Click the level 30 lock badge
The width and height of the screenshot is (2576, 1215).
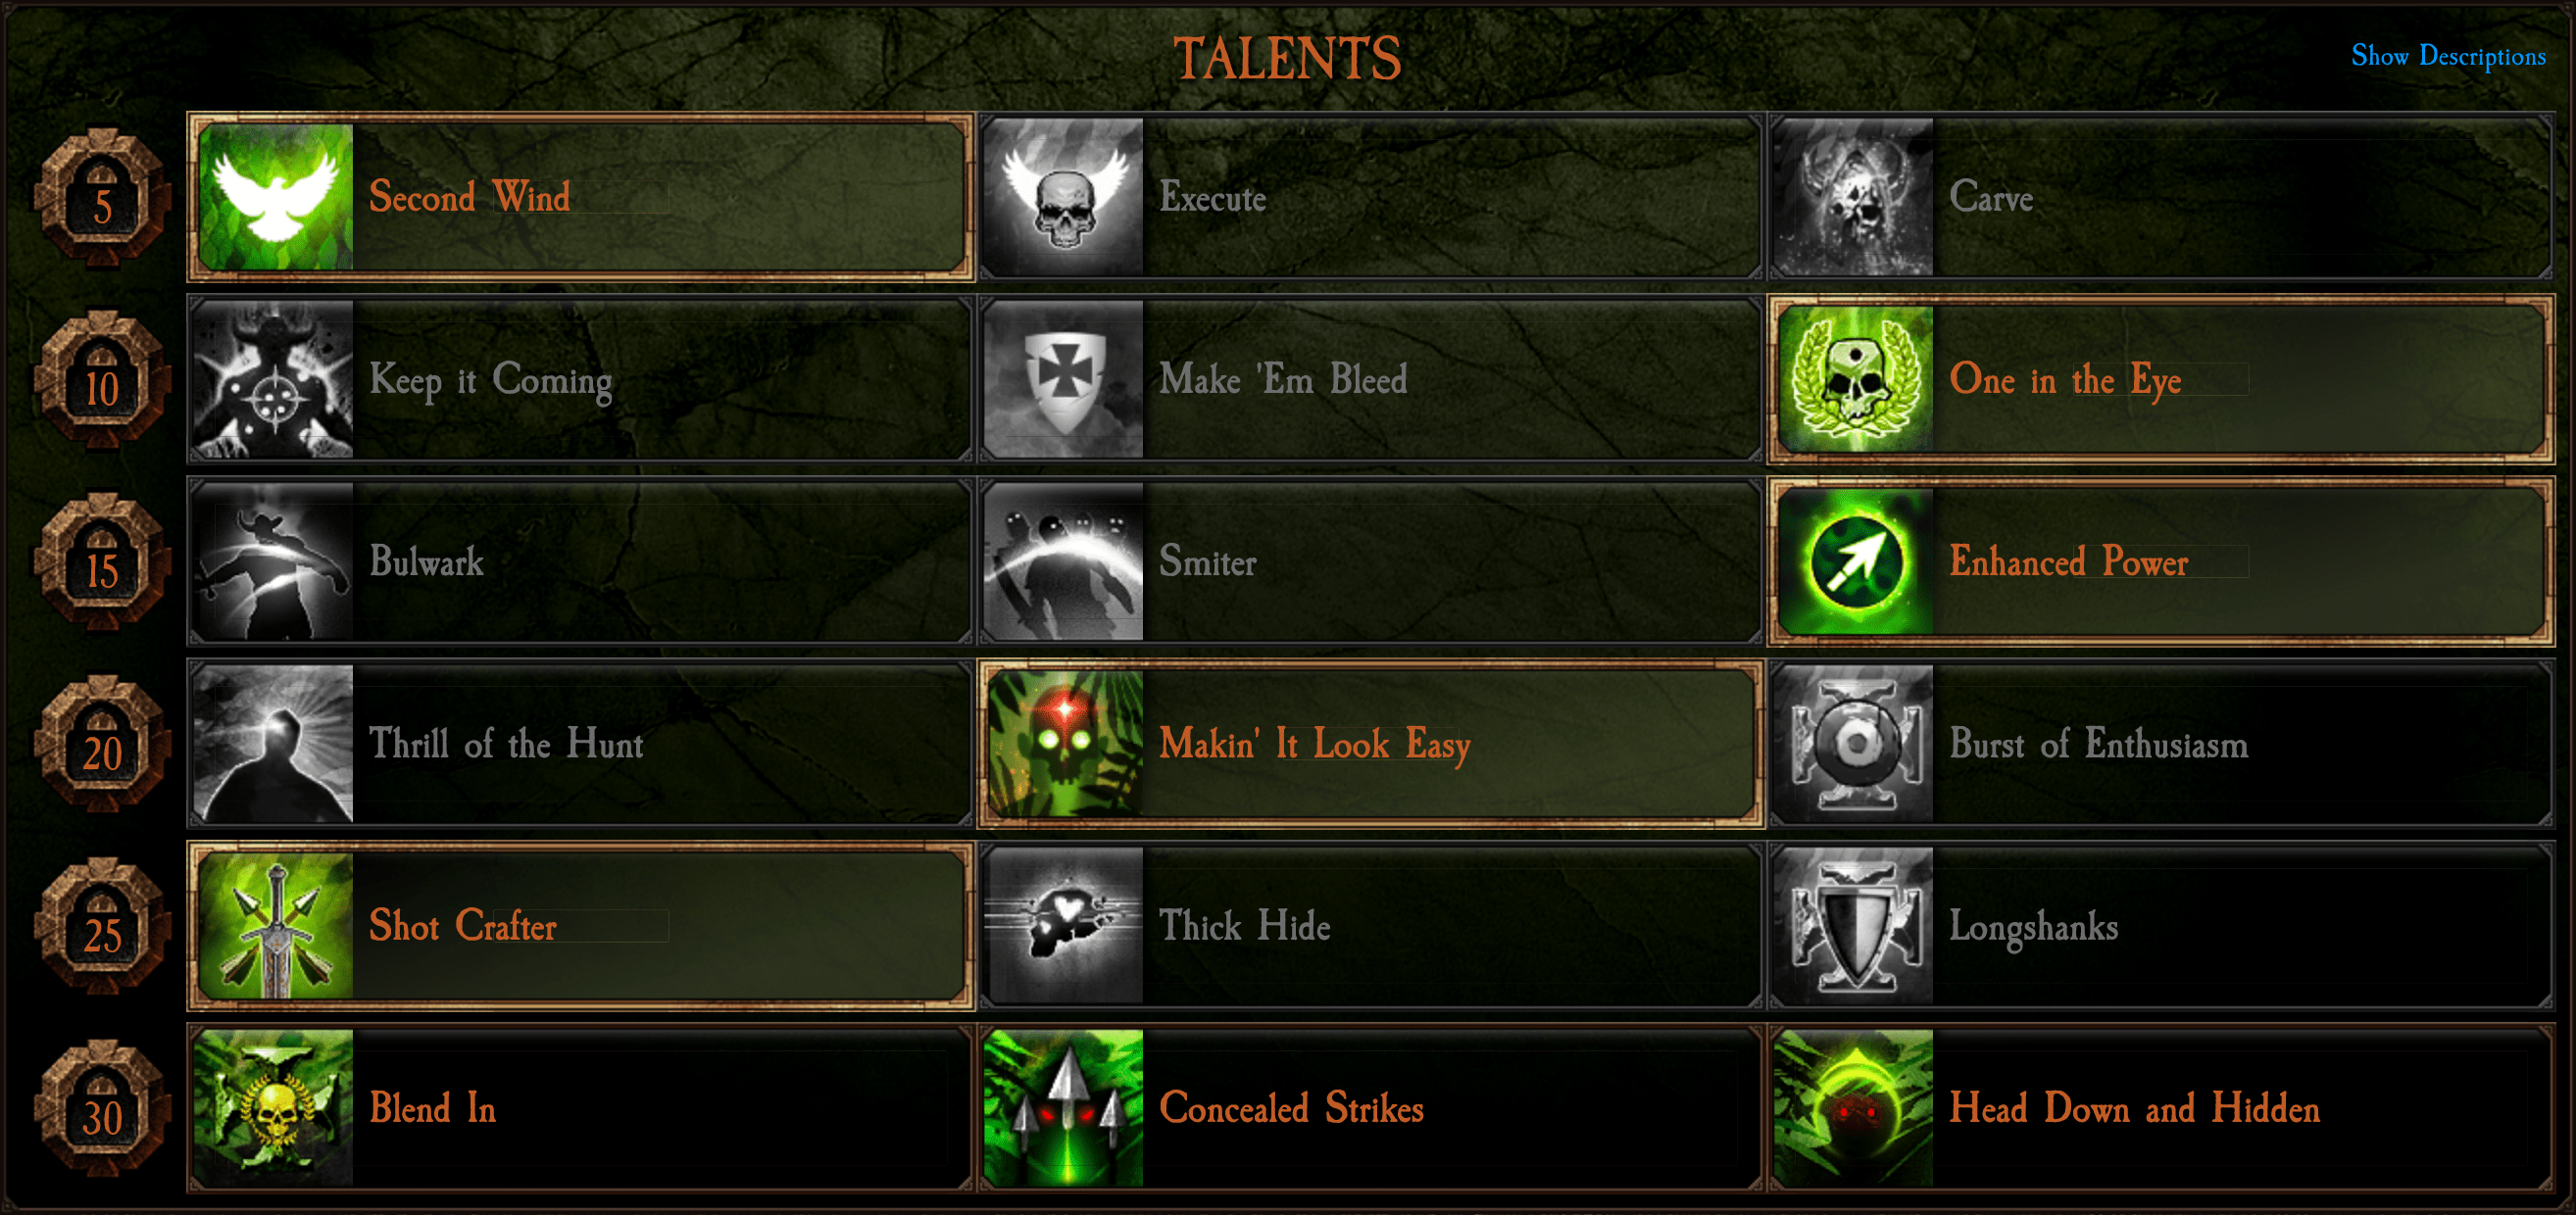pos(102,1108)
